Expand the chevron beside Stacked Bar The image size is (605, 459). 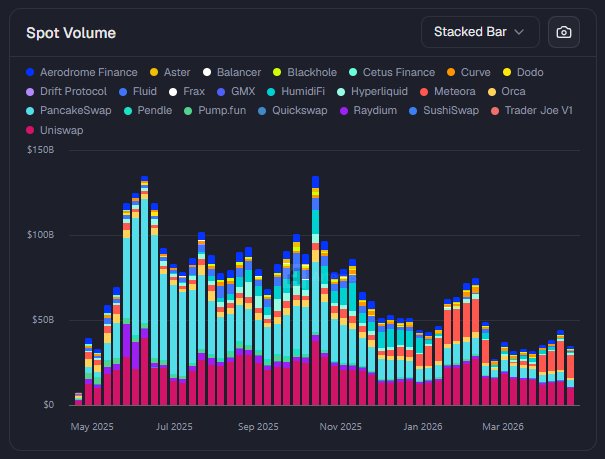click(x=519, y=32)
